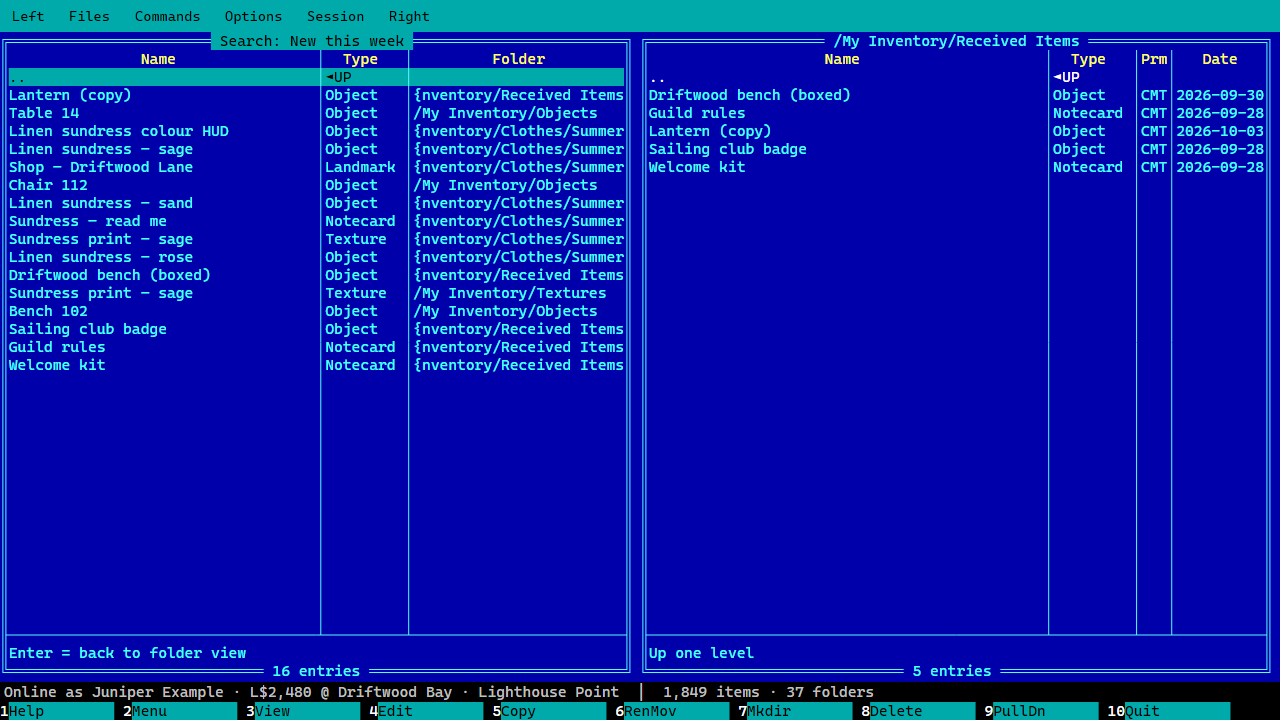Select the '..' row in left panel
The height and width of the screenshot is (720, 1280).
point(316,77)
